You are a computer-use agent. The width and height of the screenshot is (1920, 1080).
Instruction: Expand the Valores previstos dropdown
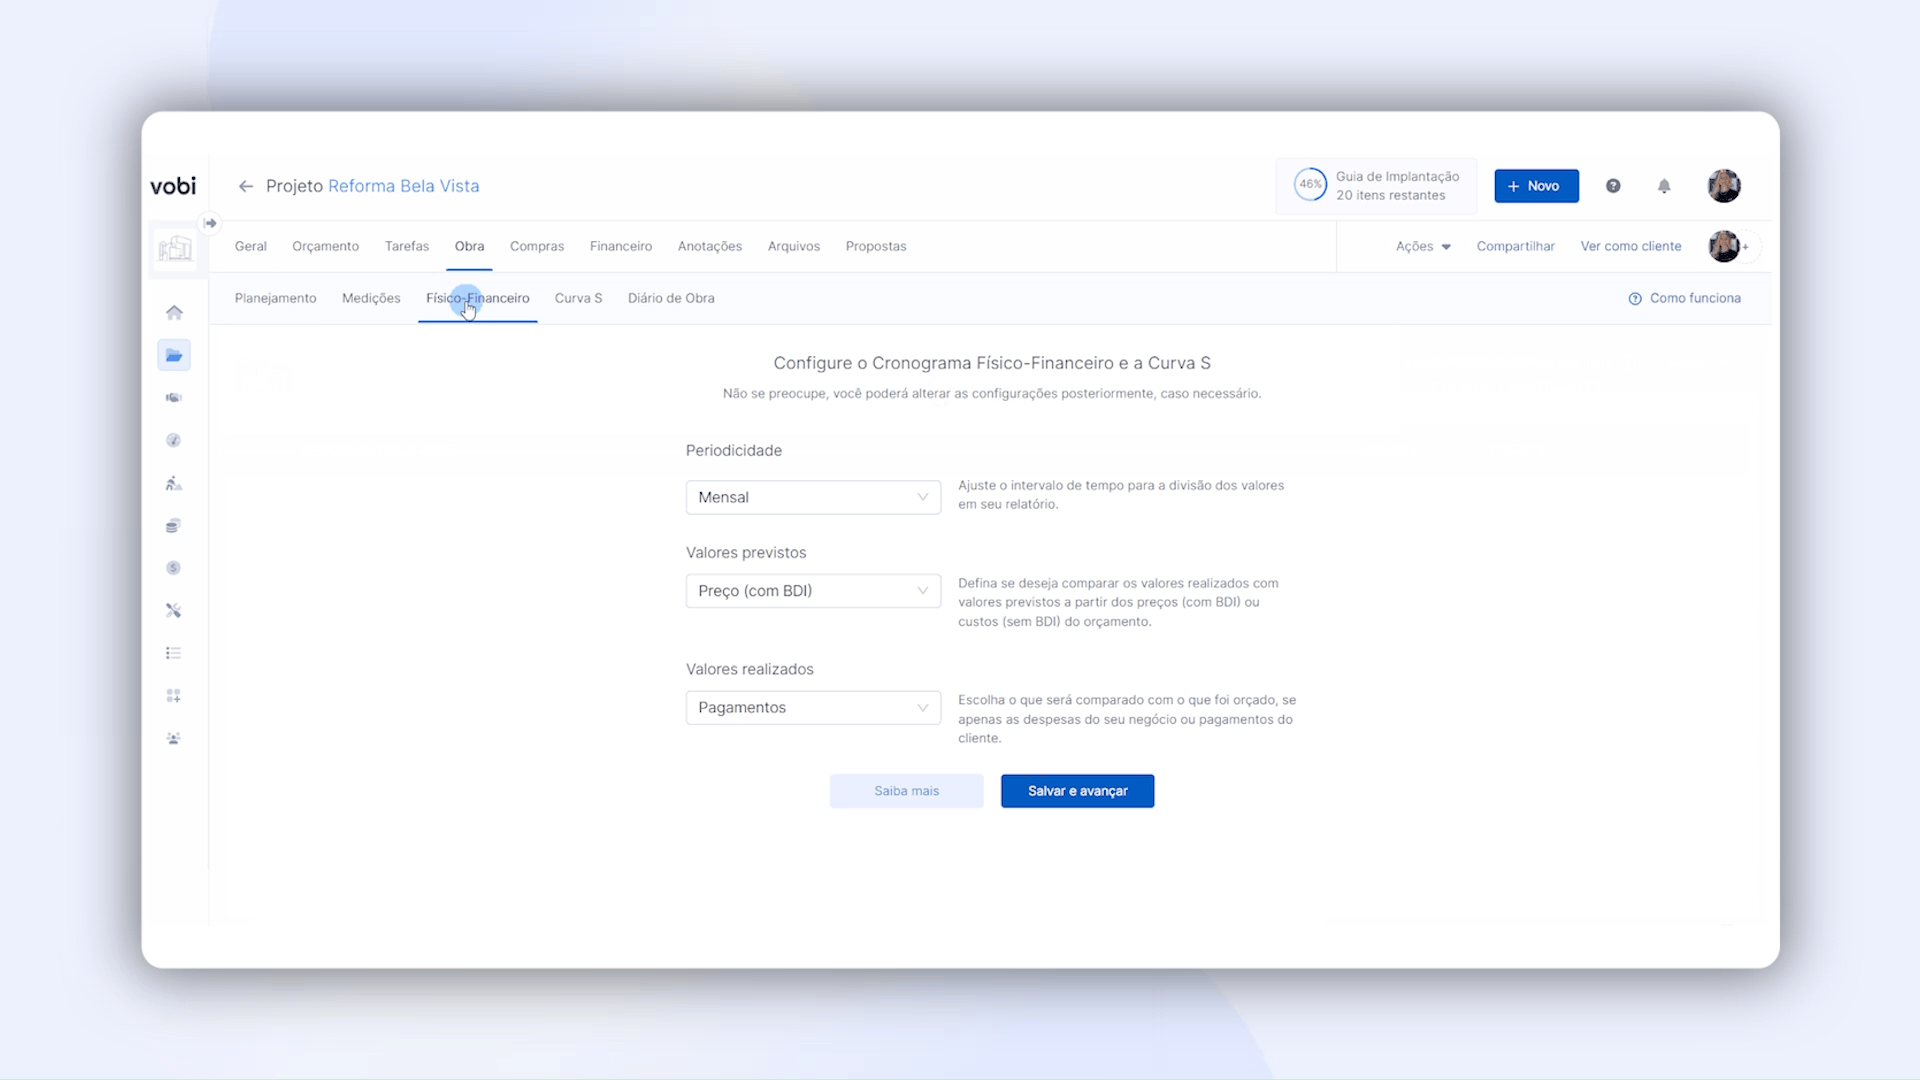point(813,591)
